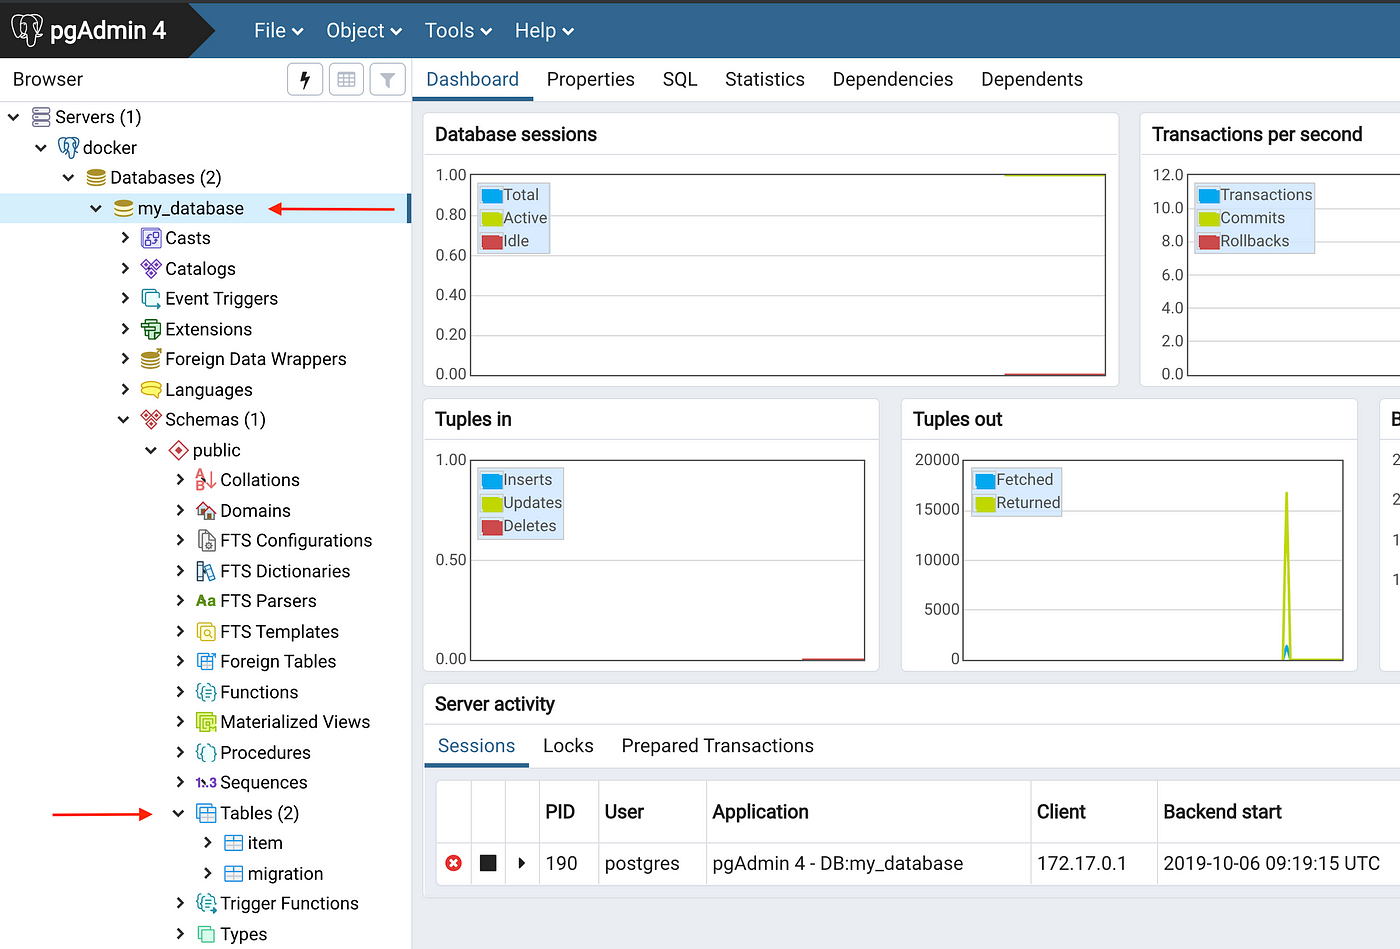Toggle the Active sessions legend entry
The width and height of the screenshot is (1400, 949).
(514, 218)
